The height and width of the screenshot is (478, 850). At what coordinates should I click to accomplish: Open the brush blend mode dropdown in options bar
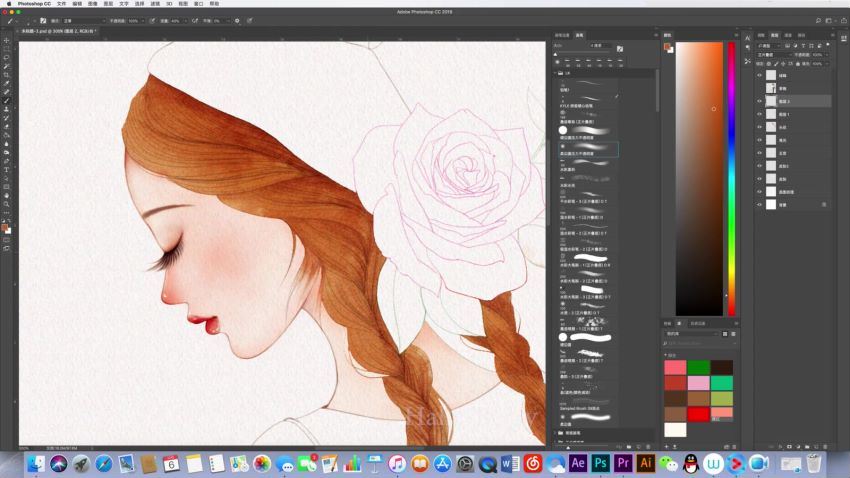pyautogui.click(x=85, y=20)
